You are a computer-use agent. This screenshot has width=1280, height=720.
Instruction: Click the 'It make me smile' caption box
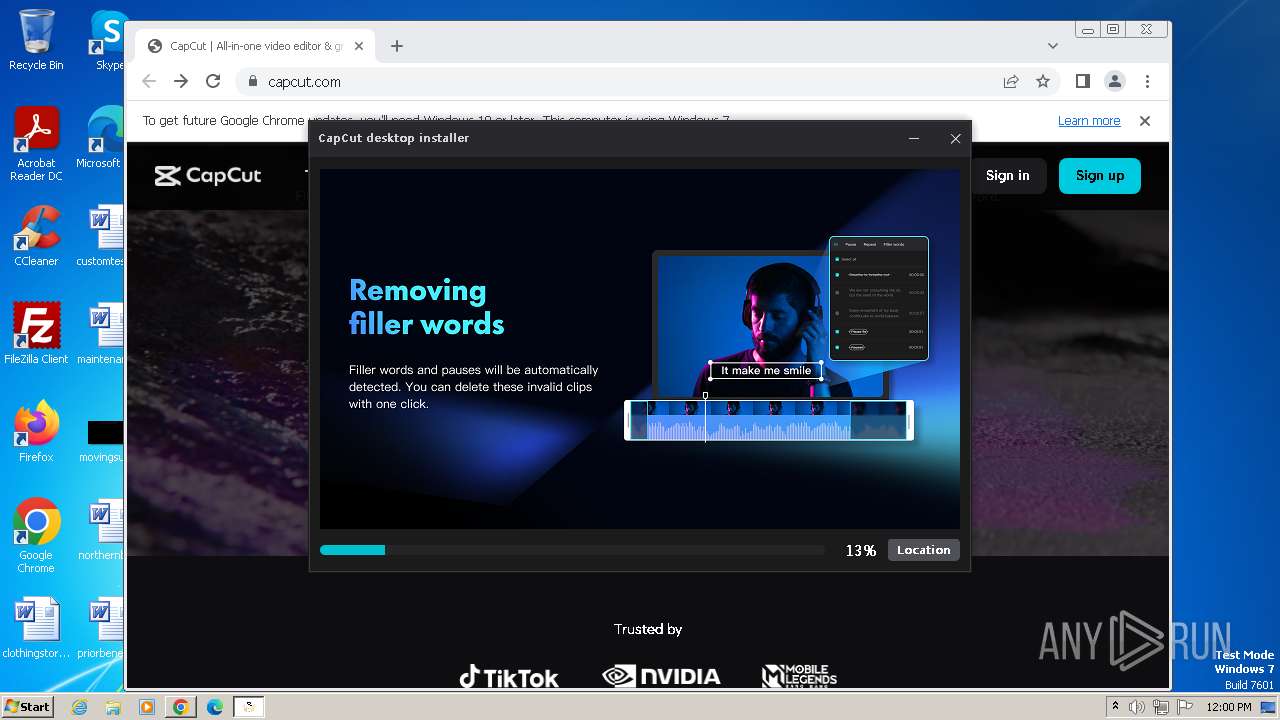click(766, 371)
